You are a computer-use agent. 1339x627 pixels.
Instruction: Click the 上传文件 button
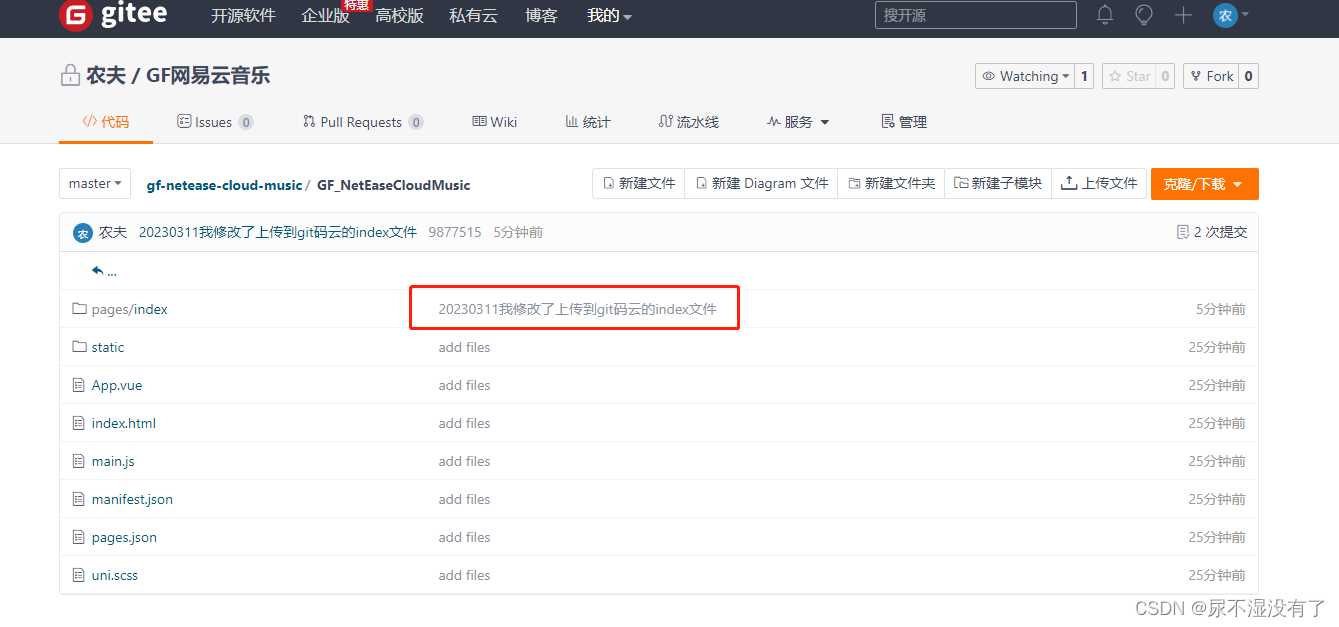(1099, 184)
